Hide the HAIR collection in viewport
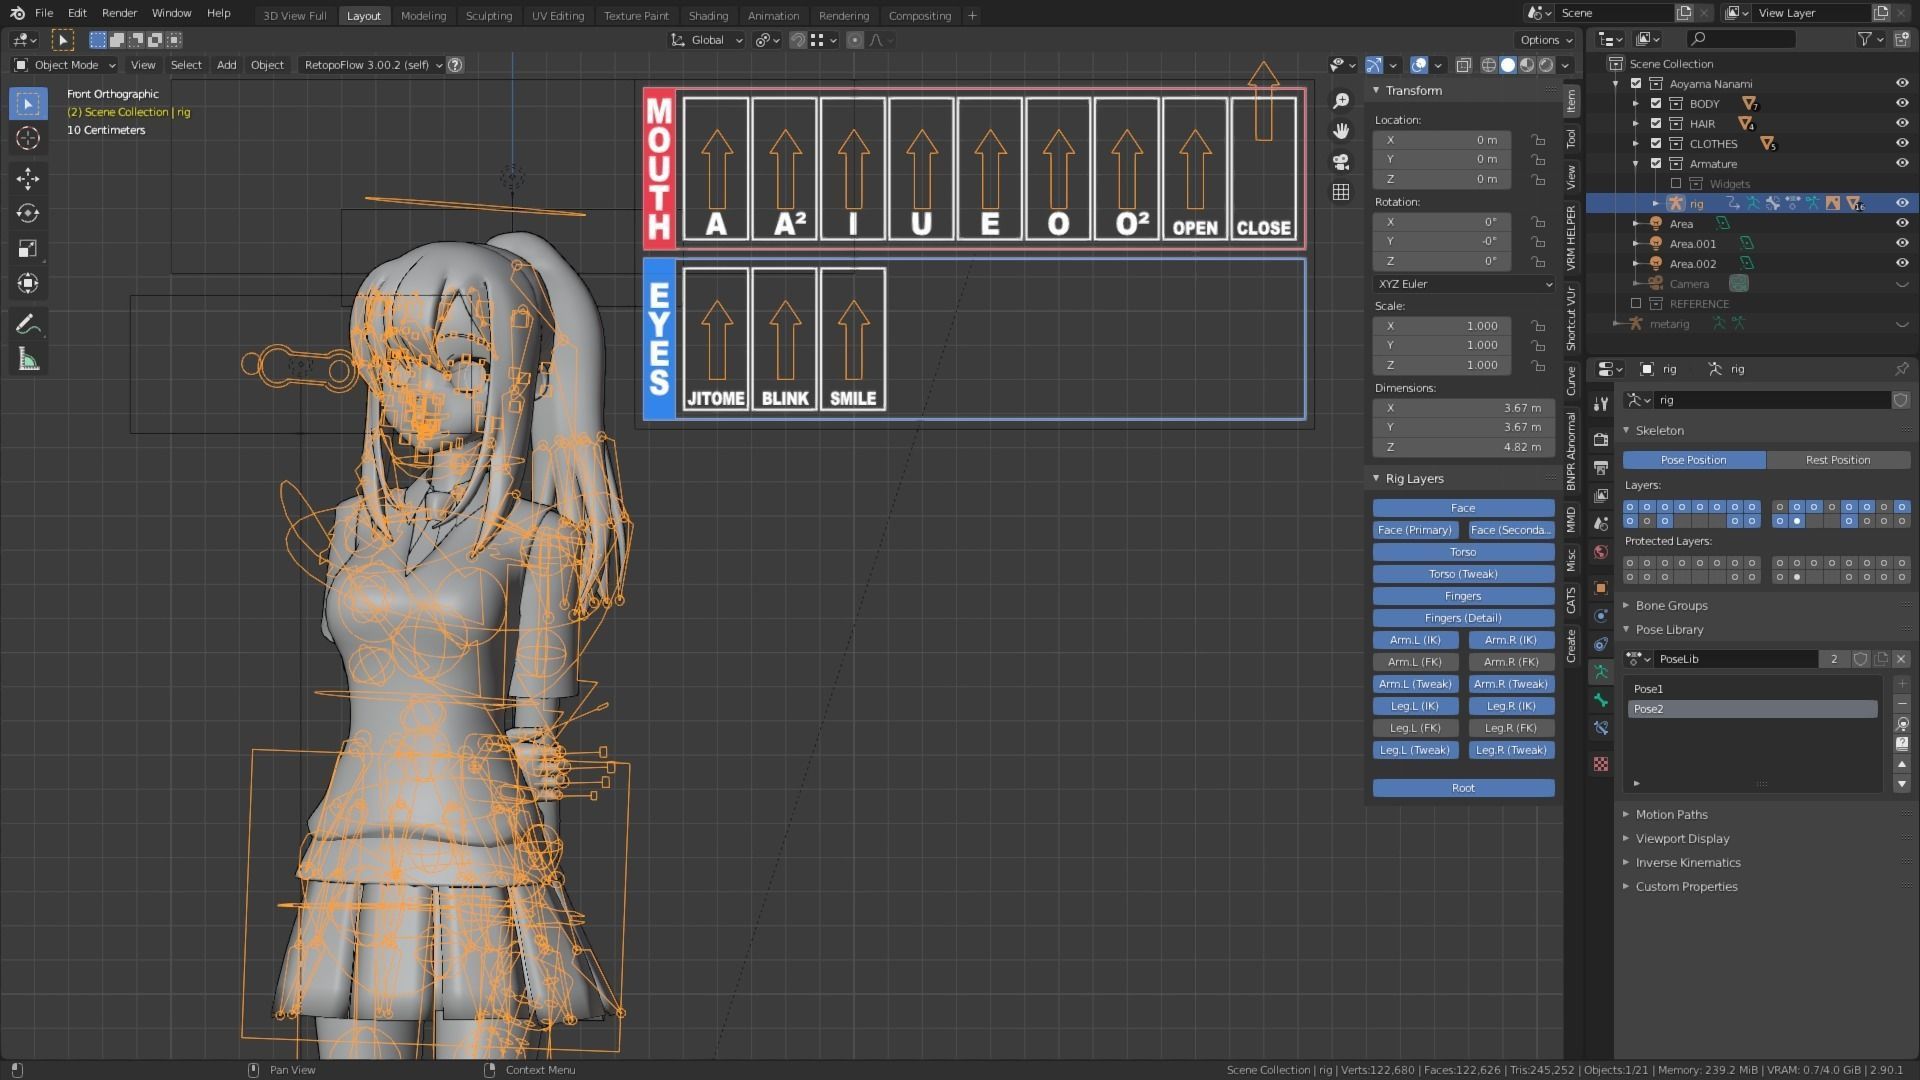 coord(1902,124)
